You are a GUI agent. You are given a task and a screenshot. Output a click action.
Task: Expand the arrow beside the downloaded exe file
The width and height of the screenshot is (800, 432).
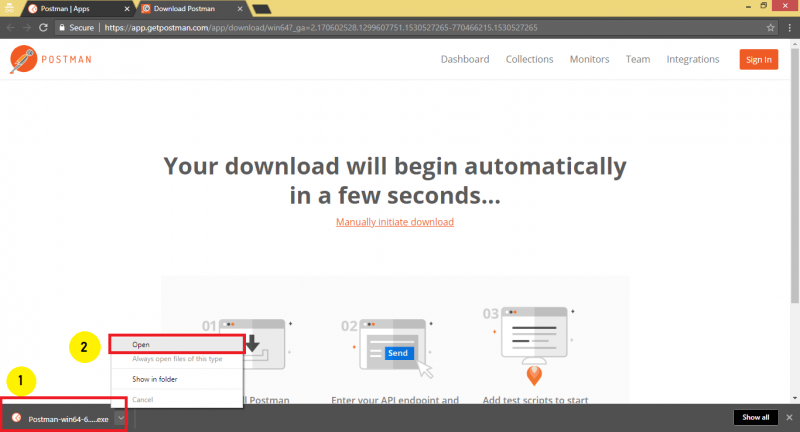119,419
